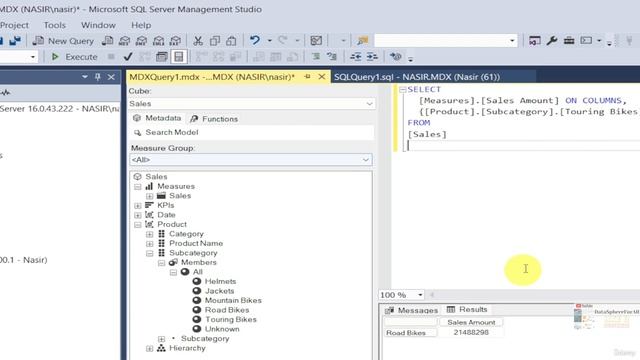
Task: Run the query with Execute
Action: click(74, 57)
